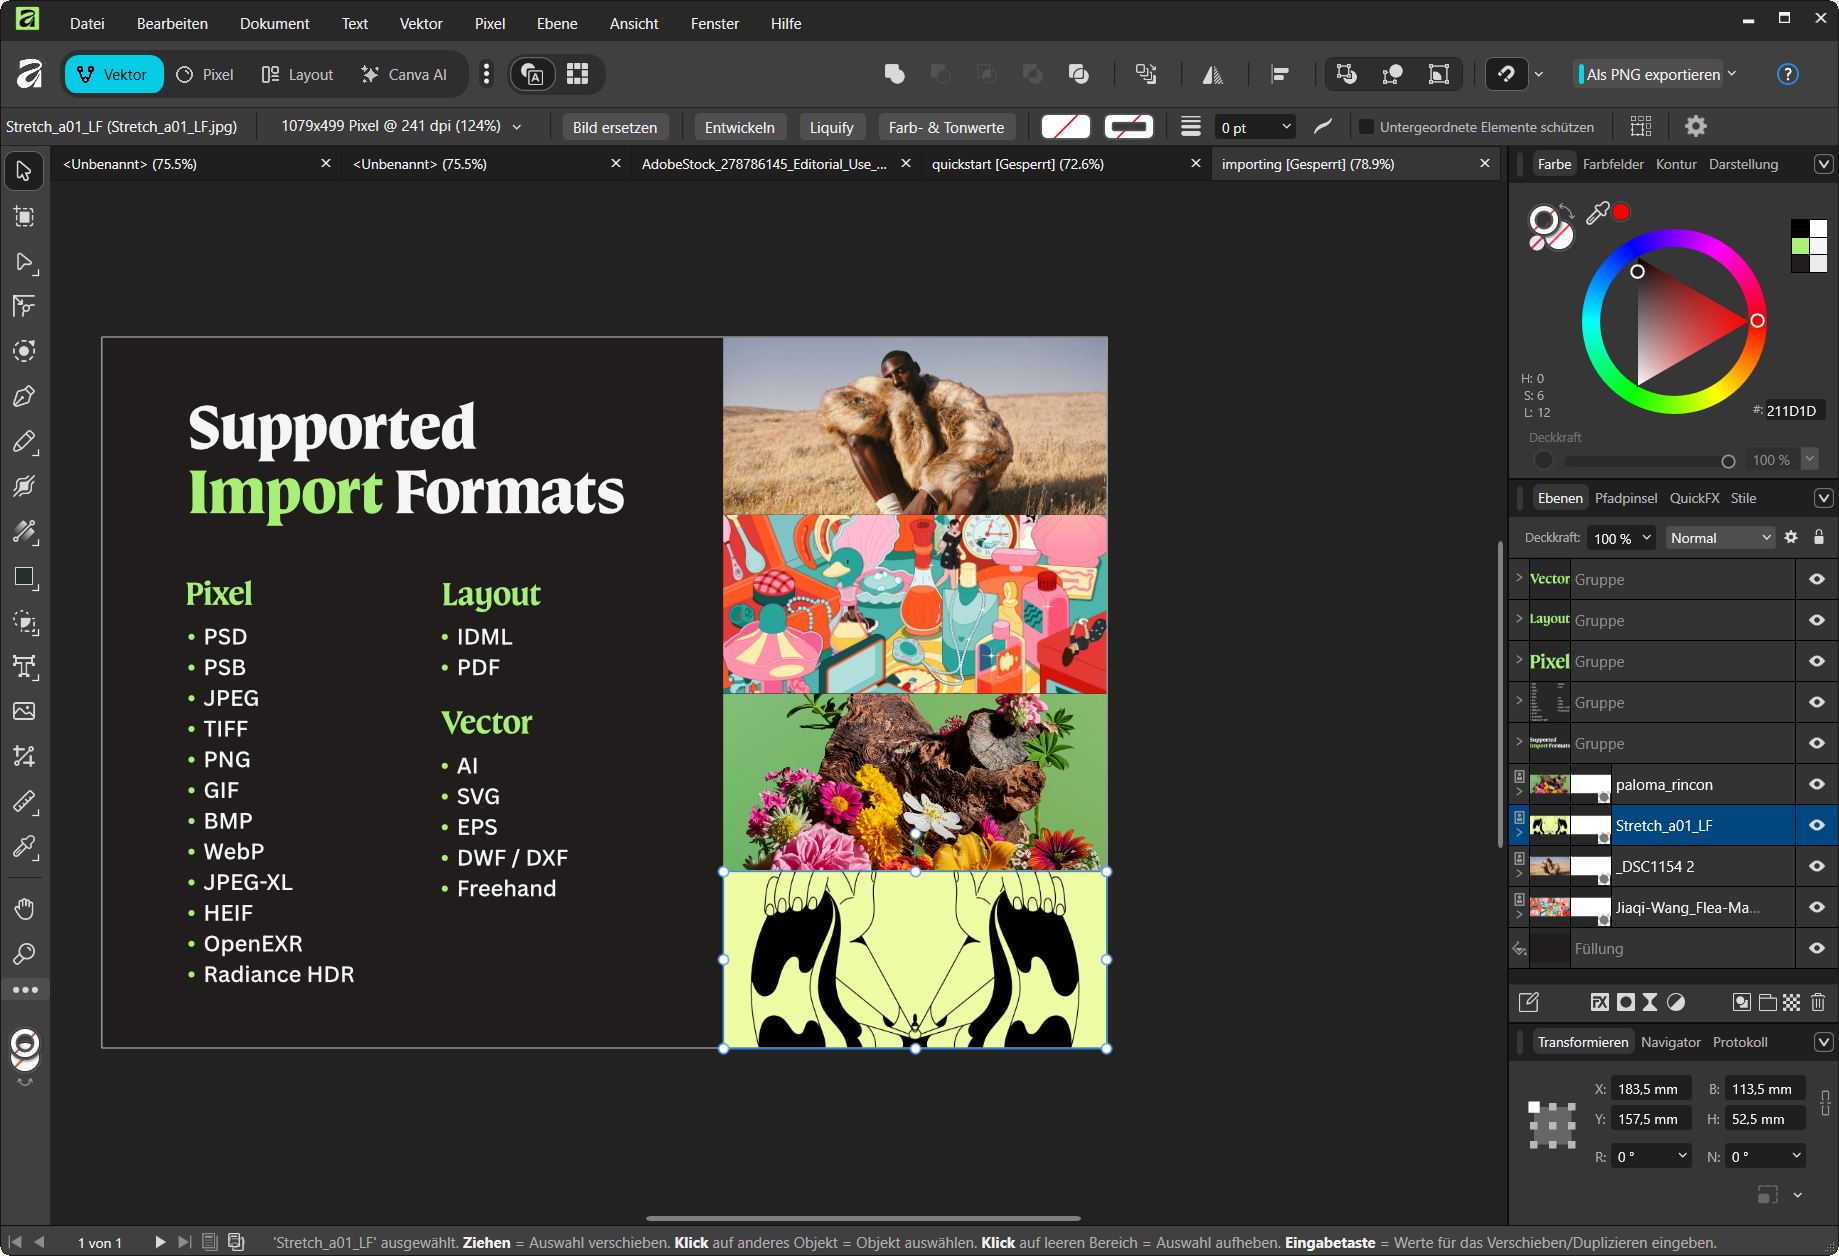Delete layer using trash icon
The height and width of the screenshot is (1256, 1839).
click(1818, 1002)
